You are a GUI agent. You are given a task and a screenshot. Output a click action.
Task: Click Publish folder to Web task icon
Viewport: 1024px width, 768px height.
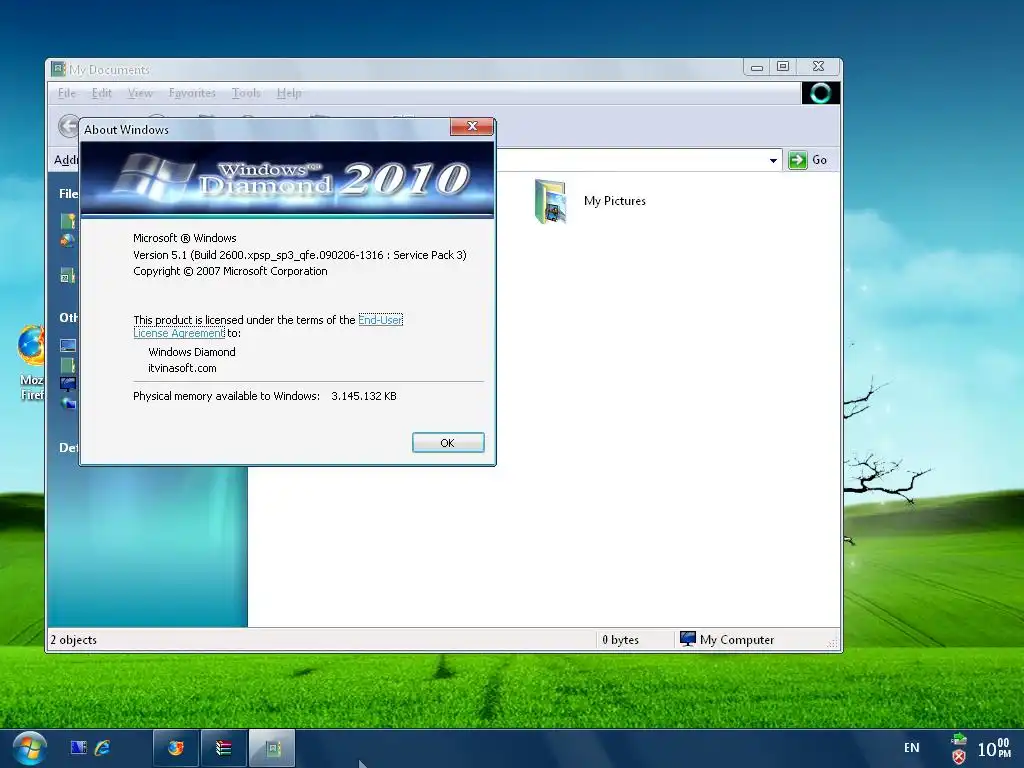click(68, 241)
